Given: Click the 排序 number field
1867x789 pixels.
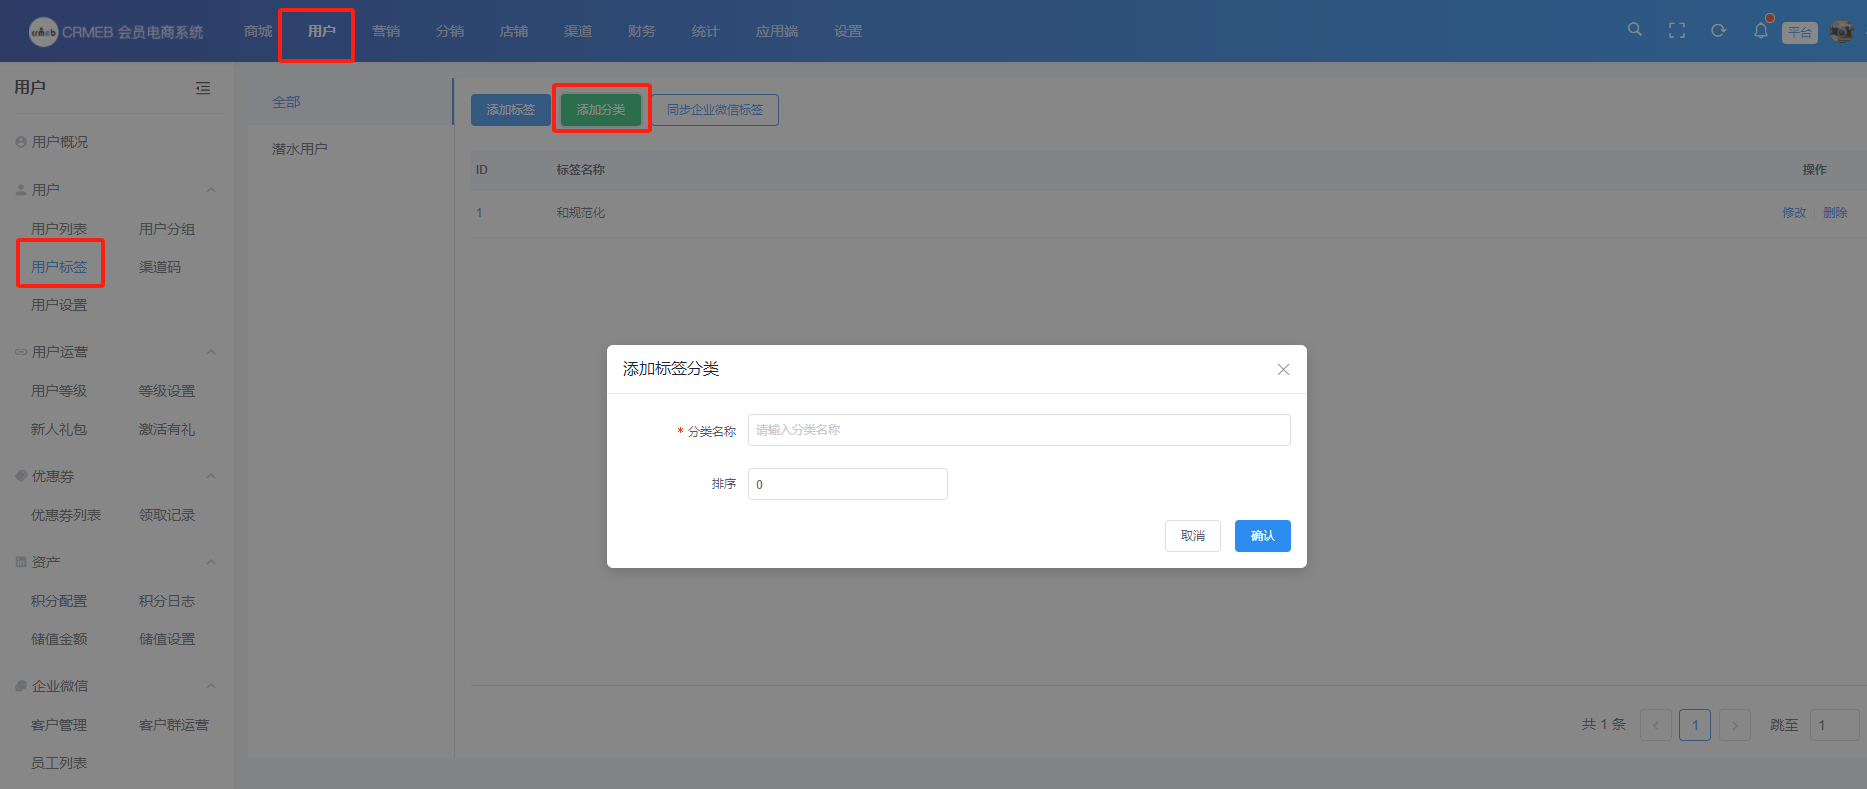Looking at the screenshot, I should [847, 484].
